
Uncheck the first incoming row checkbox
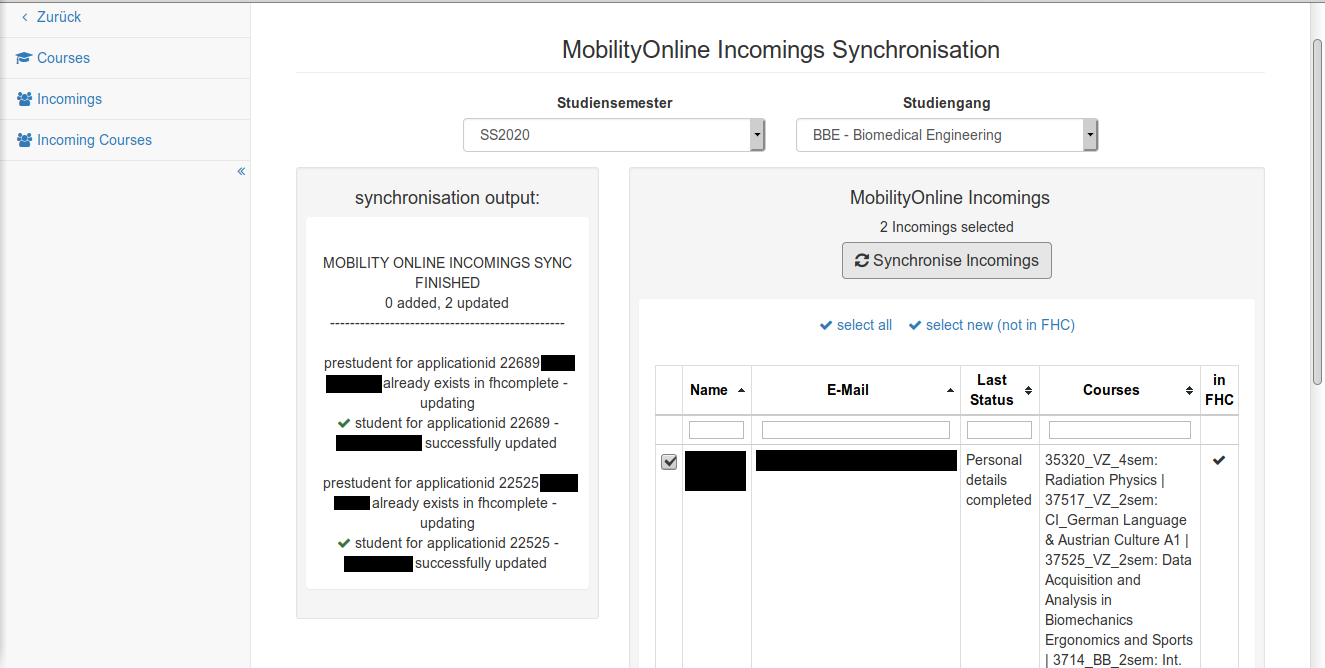[x=669, y=462]
